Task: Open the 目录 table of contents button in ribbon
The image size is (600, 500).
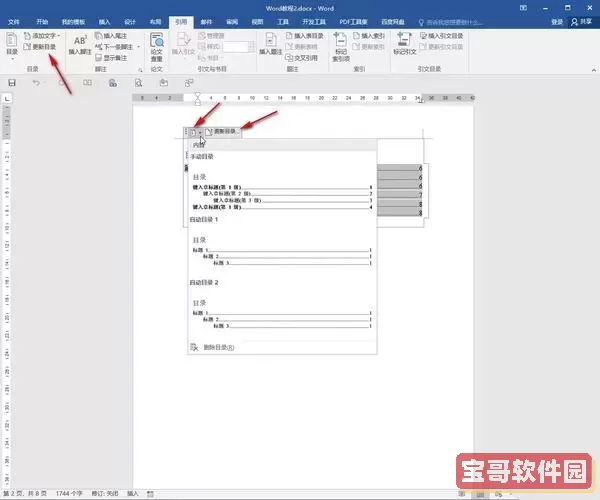Action: (x=11, y=45)
